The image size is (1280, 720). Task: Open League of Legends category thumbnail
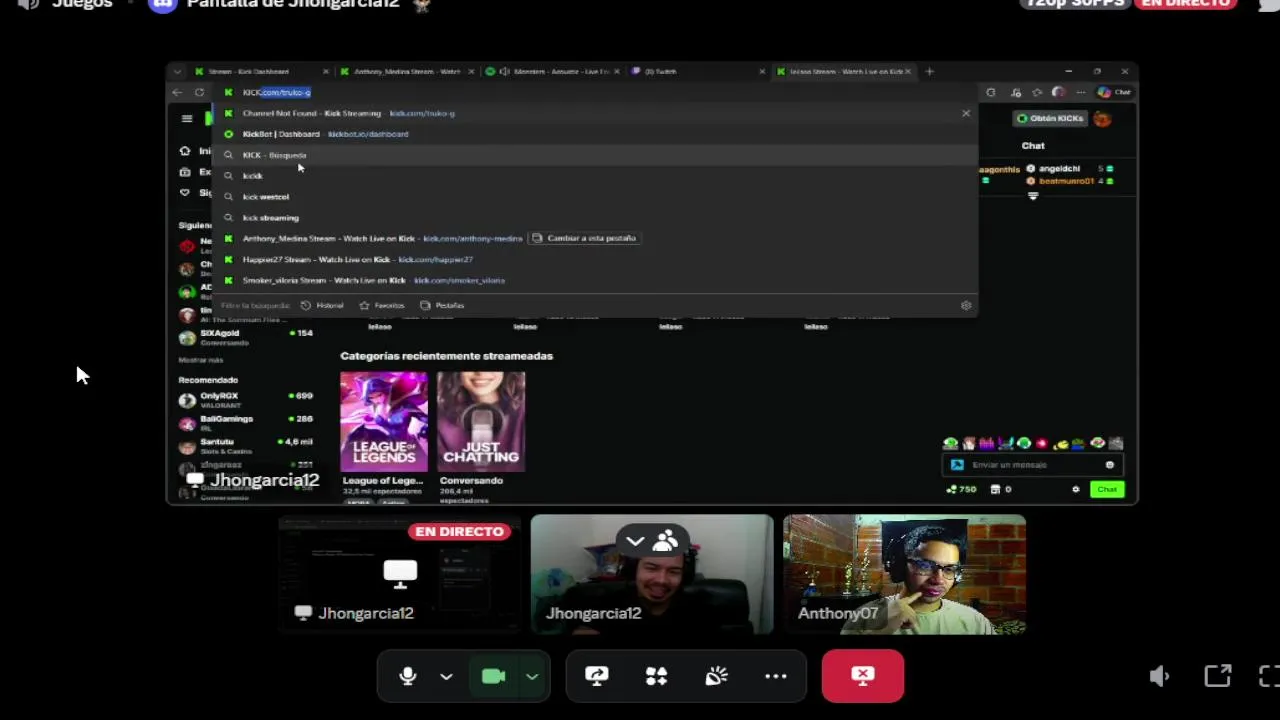(x=384, y=421)
